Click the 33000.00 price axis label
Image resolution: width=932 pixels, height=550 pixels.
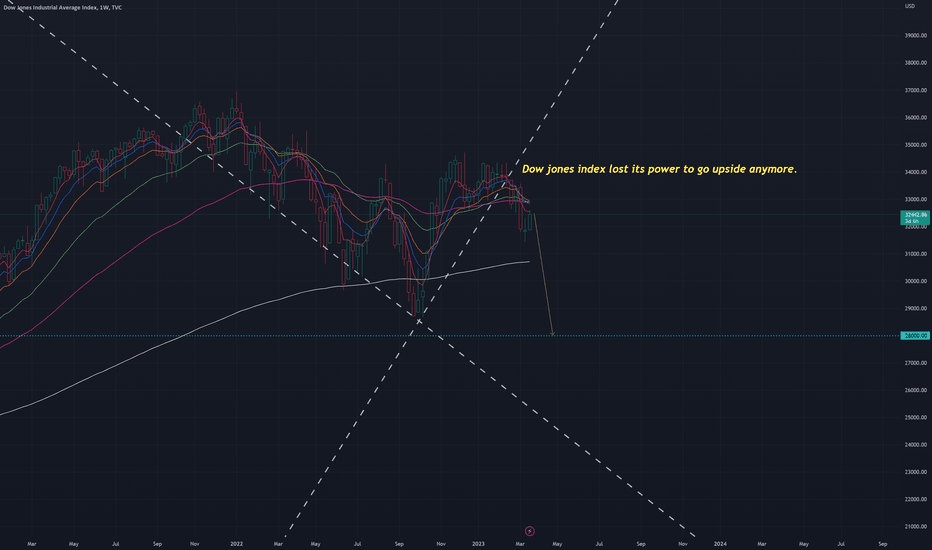click(915, 199)
